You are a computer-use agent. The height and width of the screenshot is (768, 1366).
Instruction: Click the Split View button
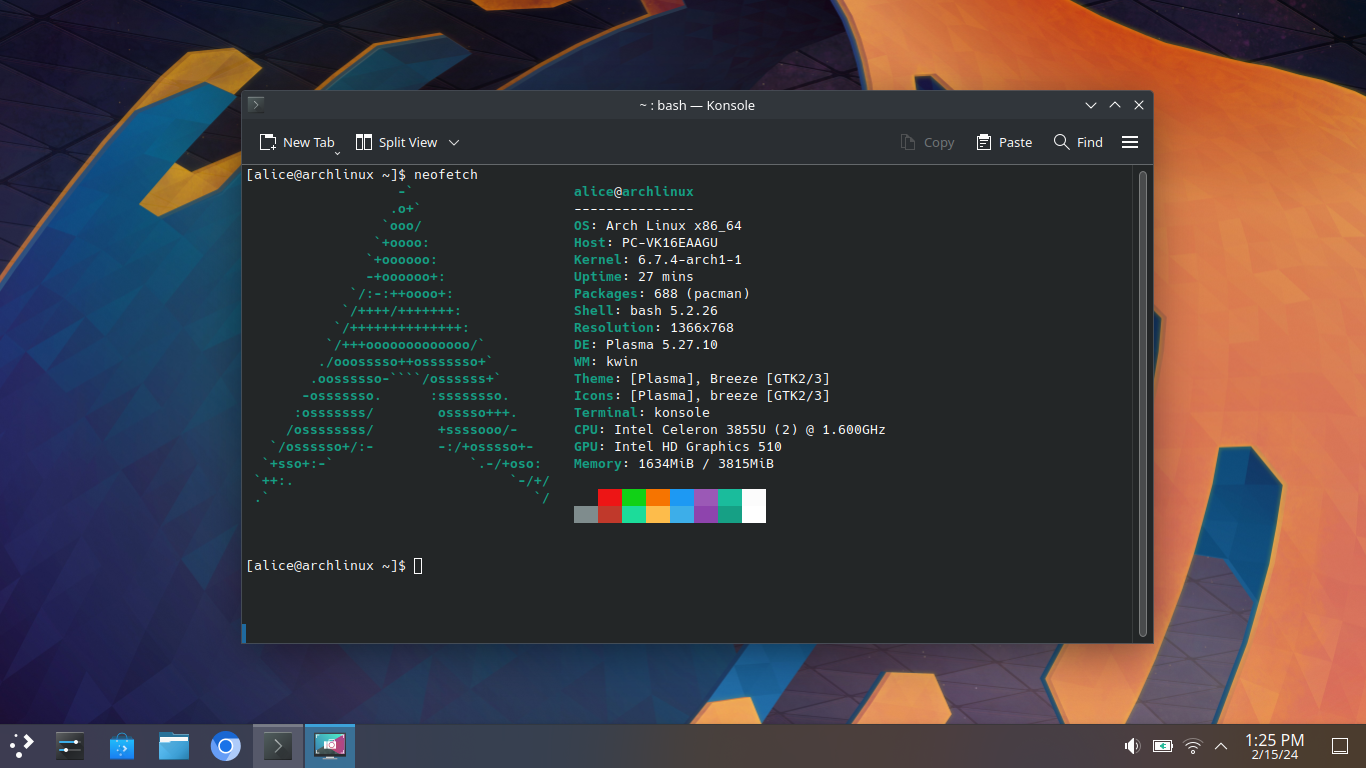click(x=397, y=142)
